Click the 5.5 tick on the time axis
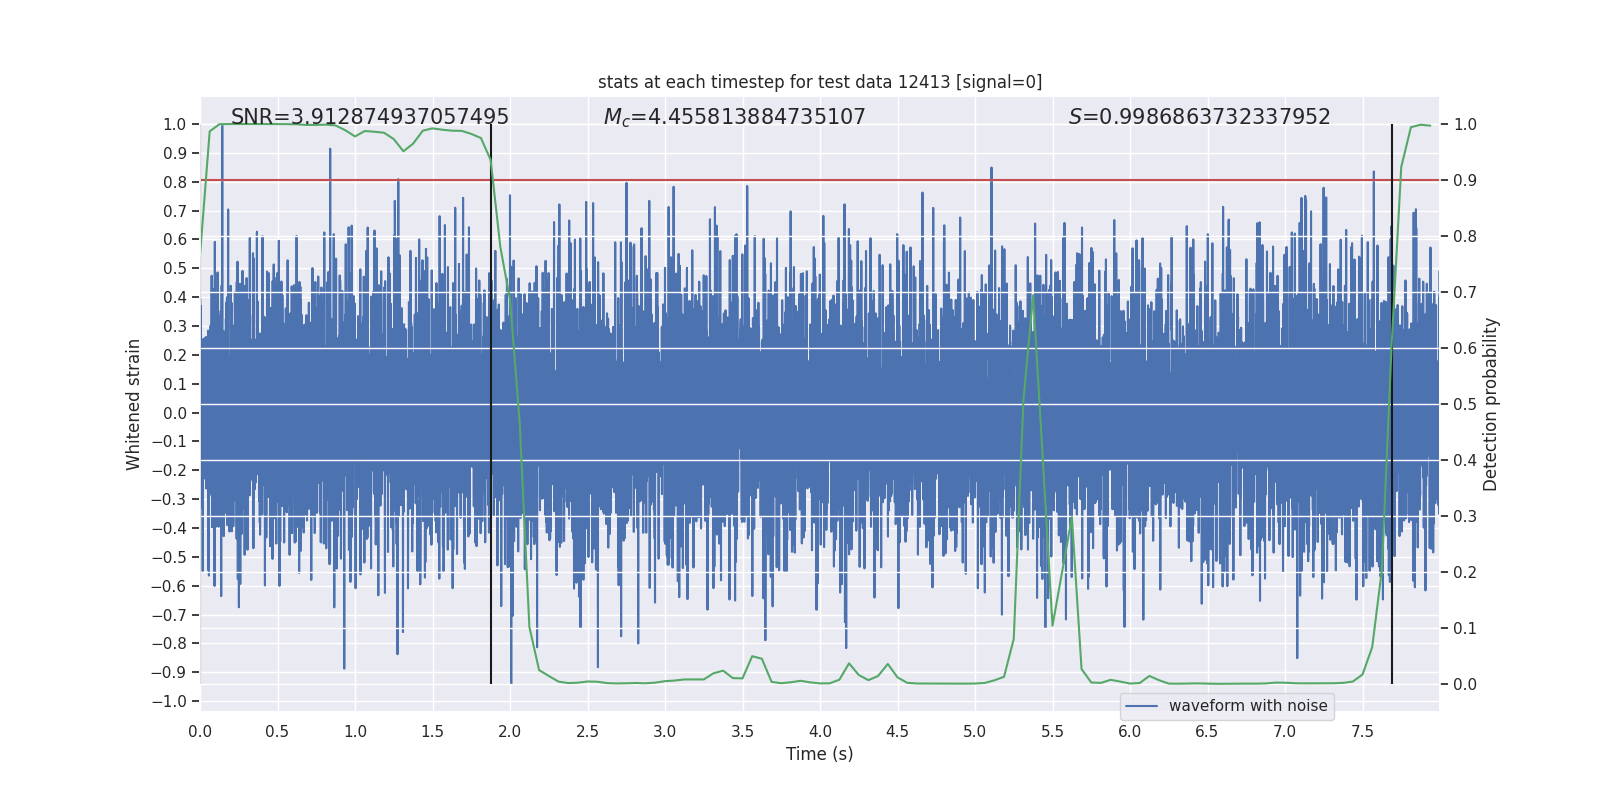The height and width of the screenshot is (800, 1600). click(x=1052, y=731)
